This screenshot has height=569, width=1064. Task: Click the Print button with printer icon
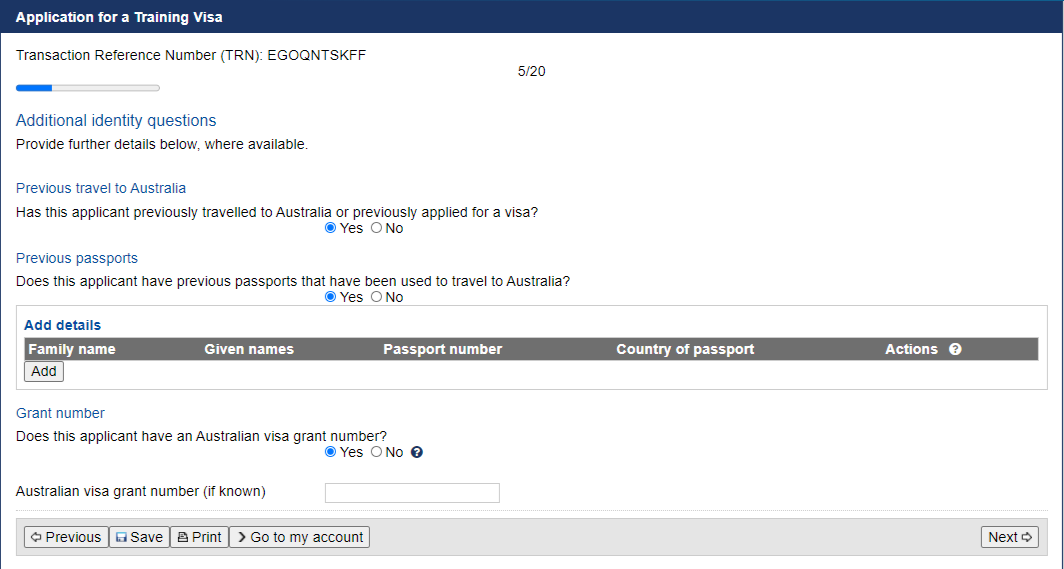(x=200, y=537)
